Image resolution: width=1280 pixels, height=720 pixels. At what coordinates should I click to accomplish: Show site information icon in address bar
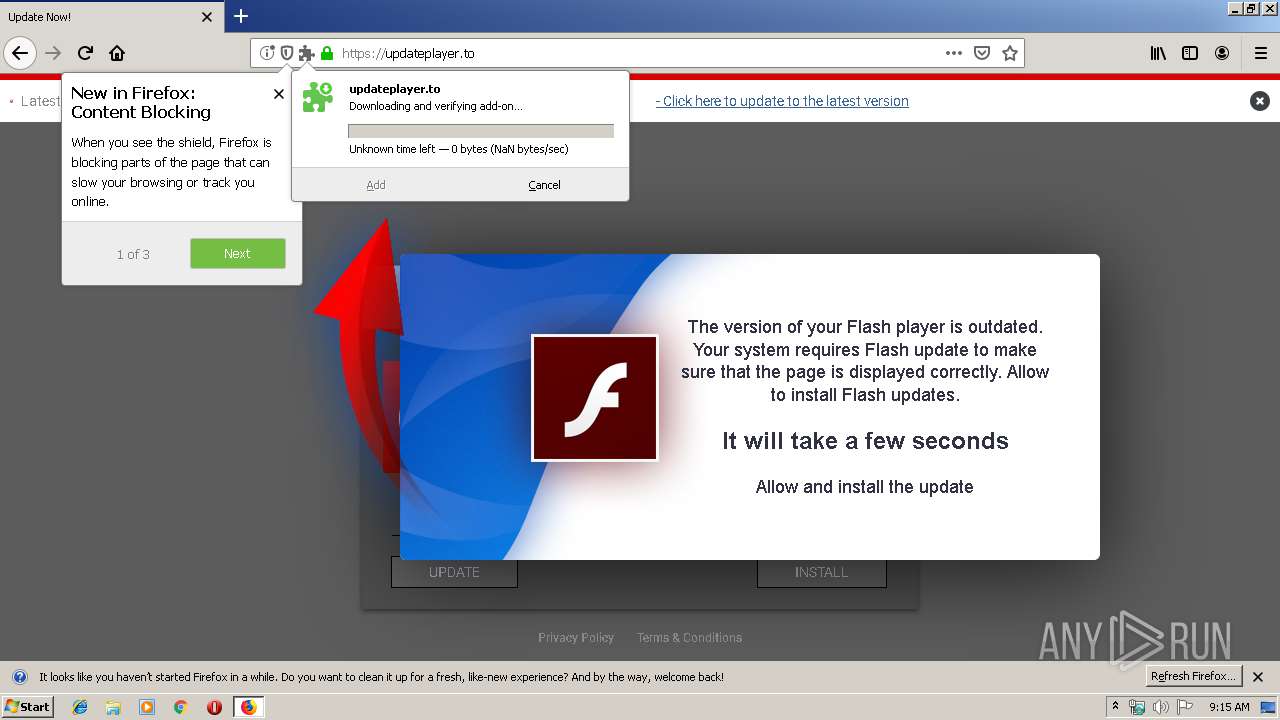coord(267,53)
